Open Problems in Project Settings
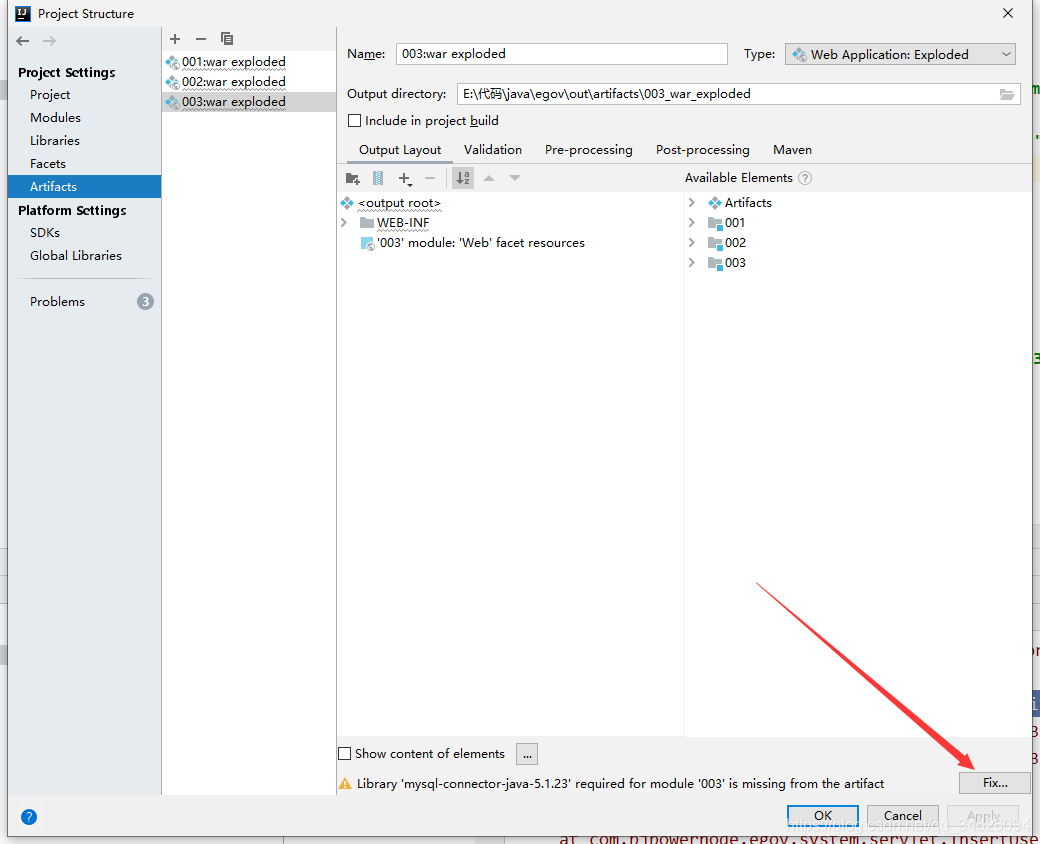1040x844 pixels. 57,301
